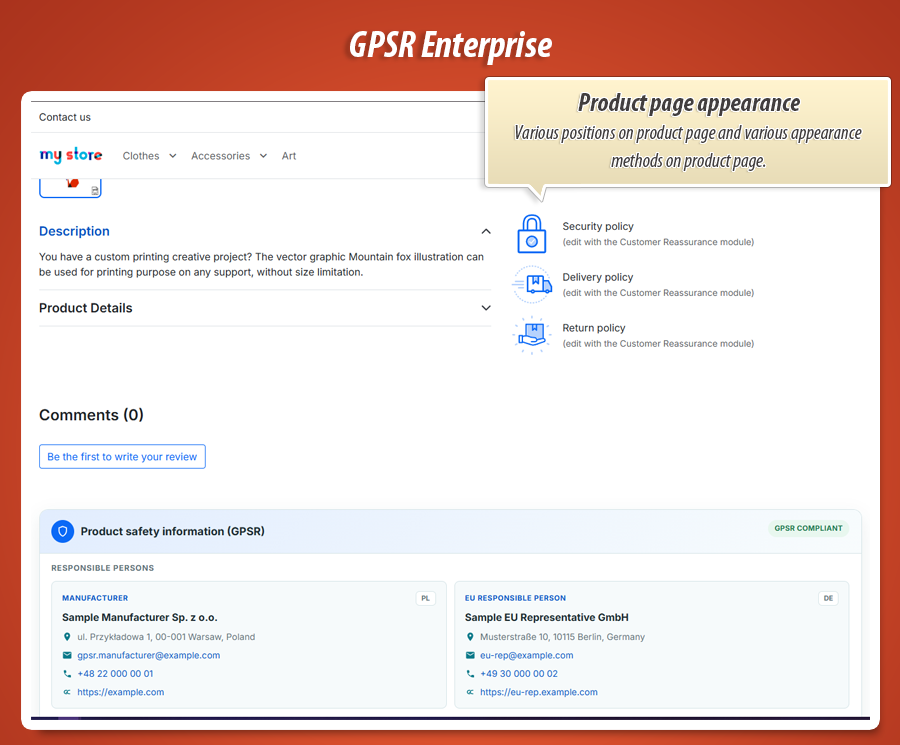This screenshot has height=745, width=900.
Task: Click the manufacturer address pin icon
Action: click(x=67, y=637)
